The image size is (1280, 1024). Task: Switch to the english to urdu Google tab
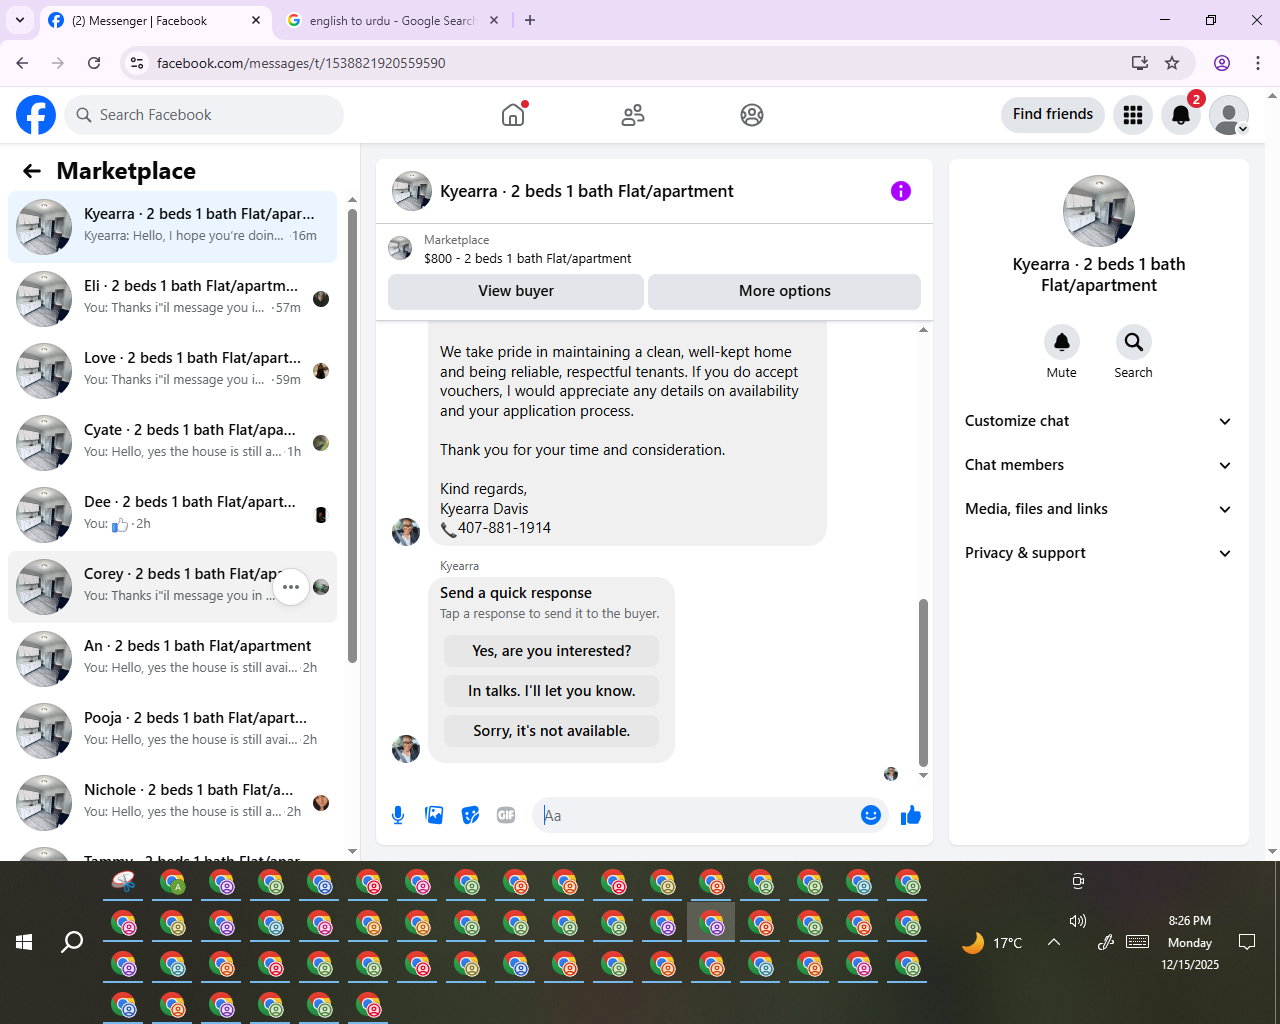coord(392,21)
